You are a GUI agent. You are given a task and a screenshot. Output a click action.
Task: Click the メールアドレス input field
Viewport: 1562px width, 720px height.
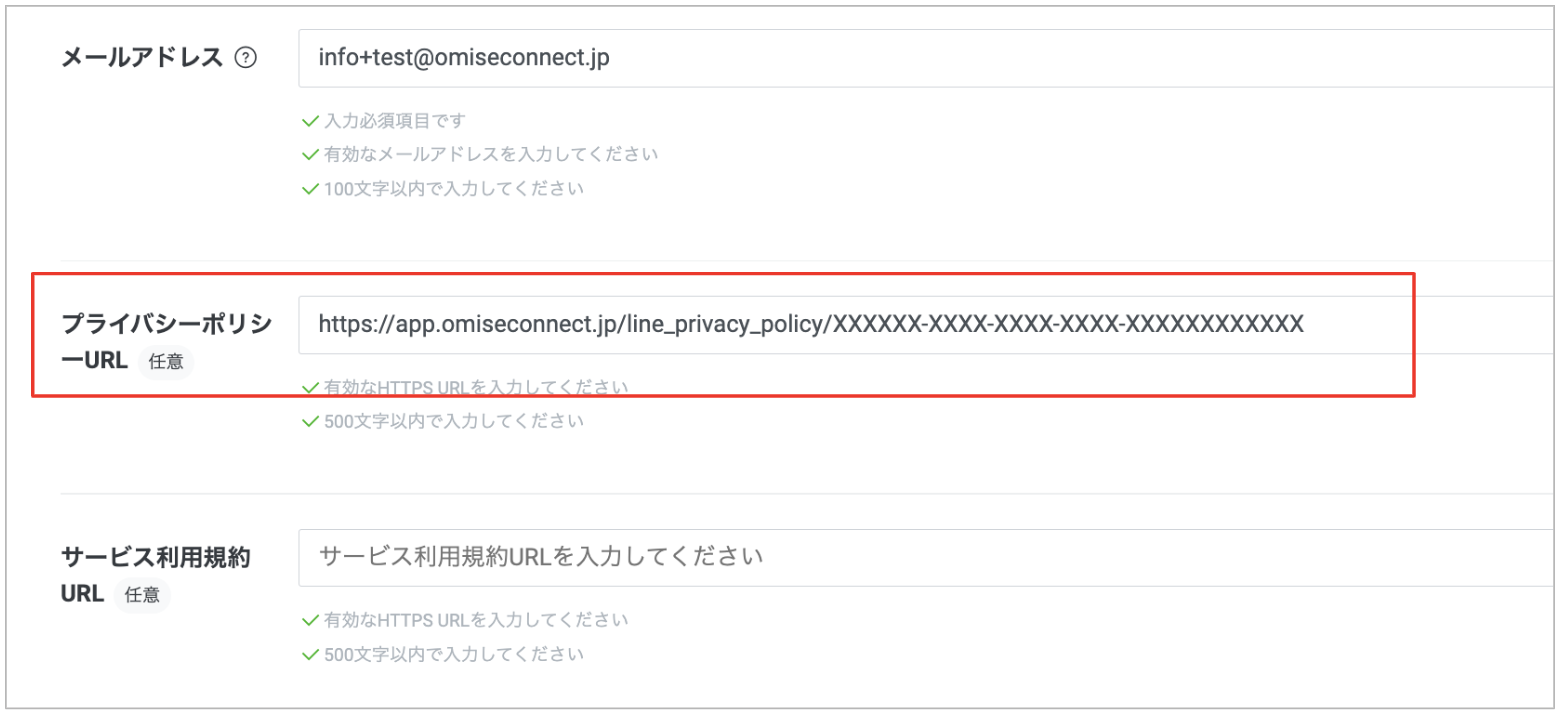(x=930, y=58)
